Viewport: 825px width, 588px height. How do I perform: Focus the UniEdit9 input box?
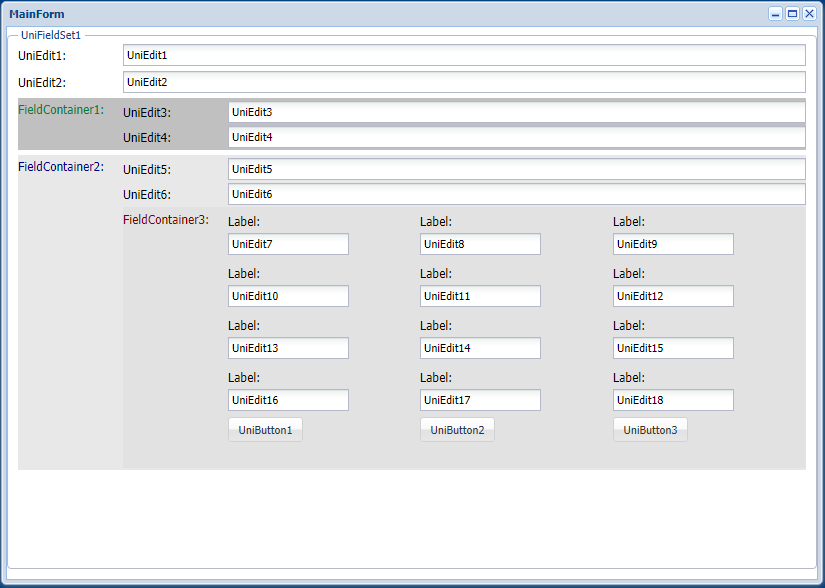(673, 244)
